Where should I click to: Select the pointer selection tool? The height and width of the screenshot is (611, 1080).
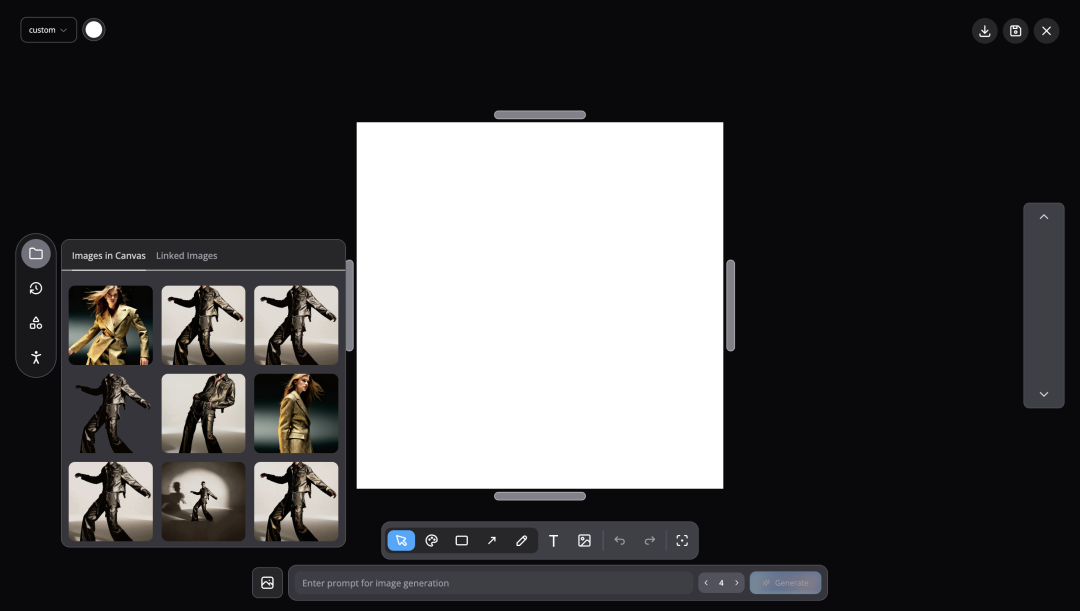point(401,541)
